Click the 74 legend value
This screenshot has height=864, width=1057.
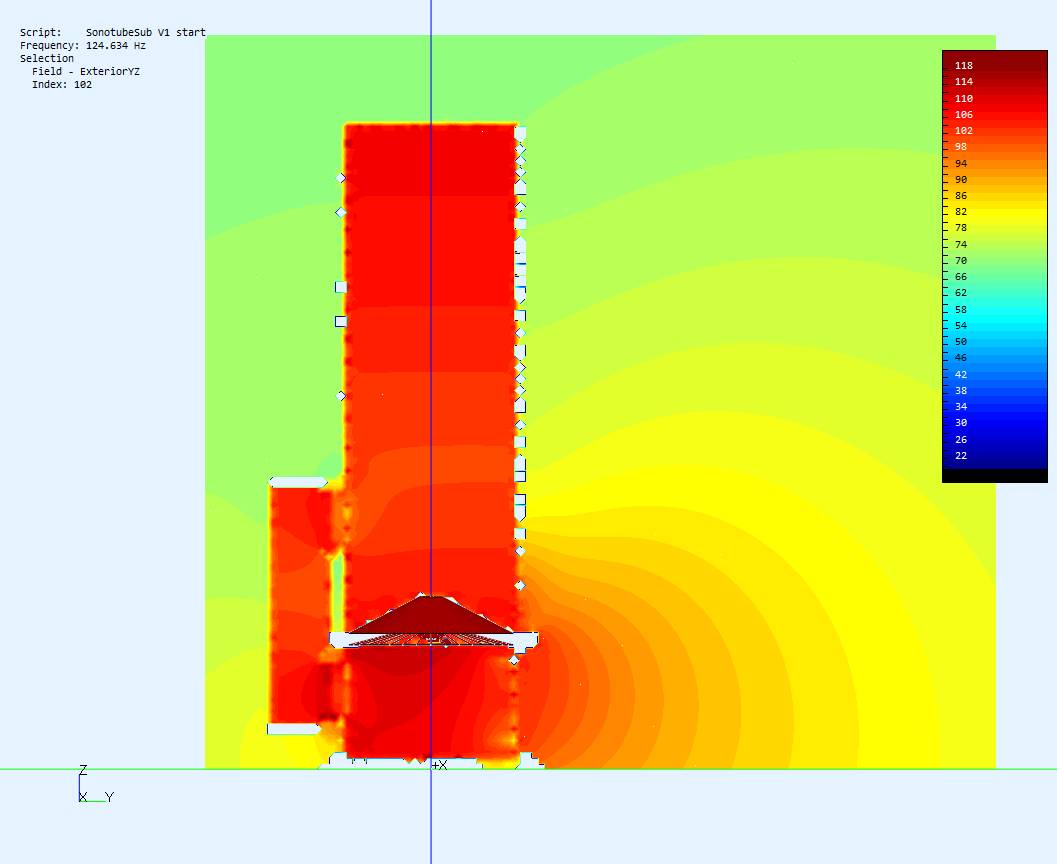961,244
